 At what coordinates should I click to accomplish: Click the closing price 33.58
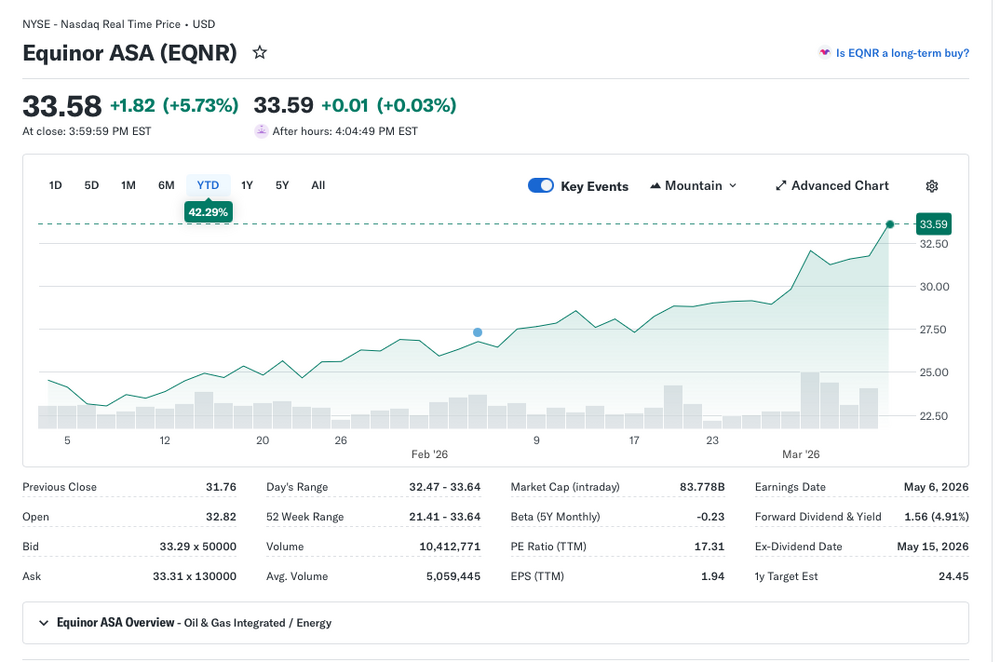(62, 106)
